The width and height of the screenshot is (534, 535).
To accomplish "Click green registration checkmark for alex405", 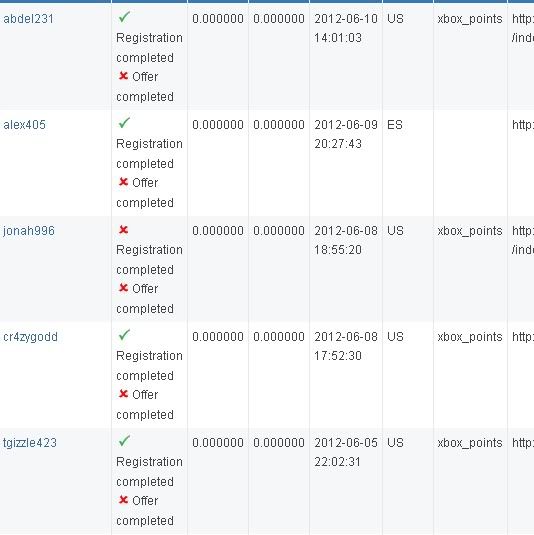I will [124, 123].
